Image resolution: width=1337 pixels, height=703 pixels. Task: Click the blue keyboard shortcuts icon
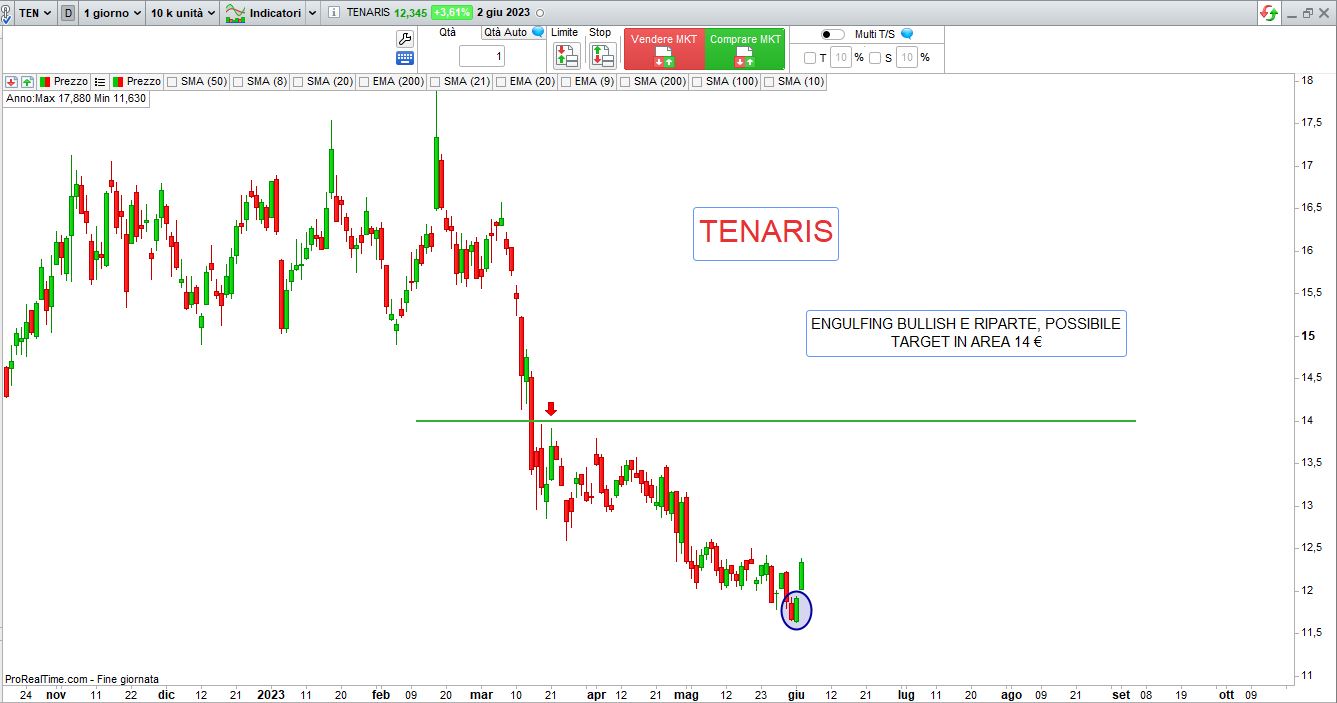coord(405,58)
